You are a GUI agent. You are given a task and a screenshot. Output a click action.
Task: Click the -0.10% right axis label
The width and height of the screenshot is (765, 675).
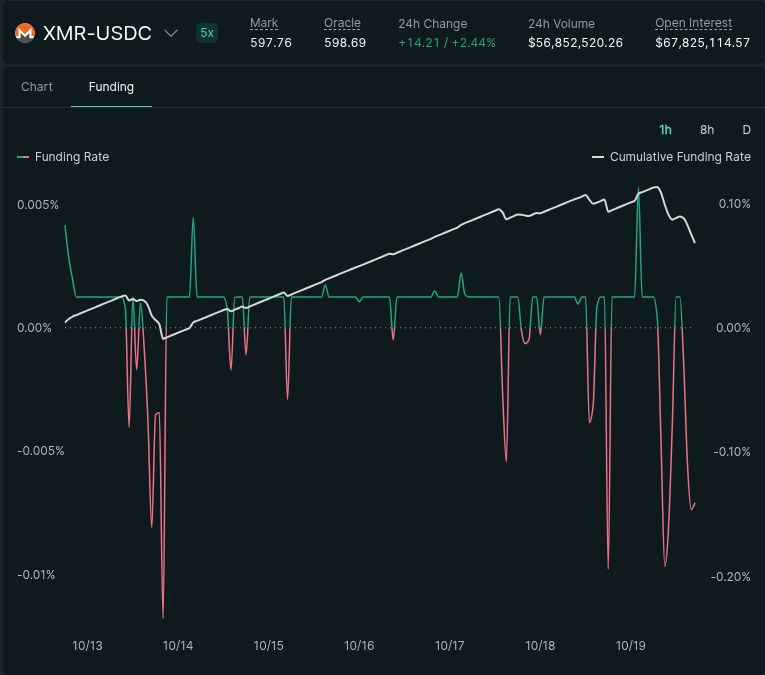731,452
